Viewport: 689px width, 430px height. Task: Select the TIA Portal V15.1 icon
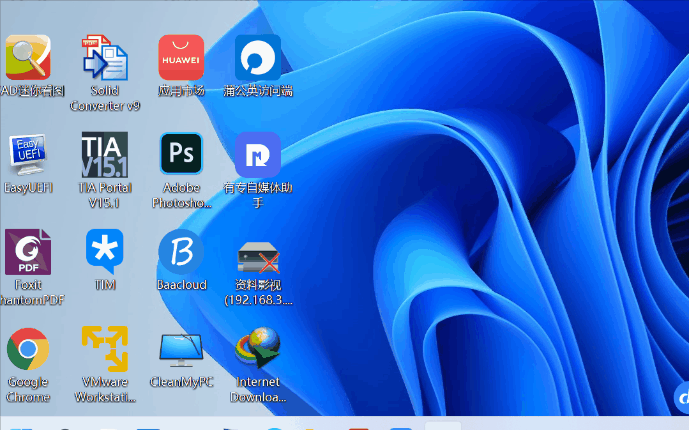[x=104, y=154]
